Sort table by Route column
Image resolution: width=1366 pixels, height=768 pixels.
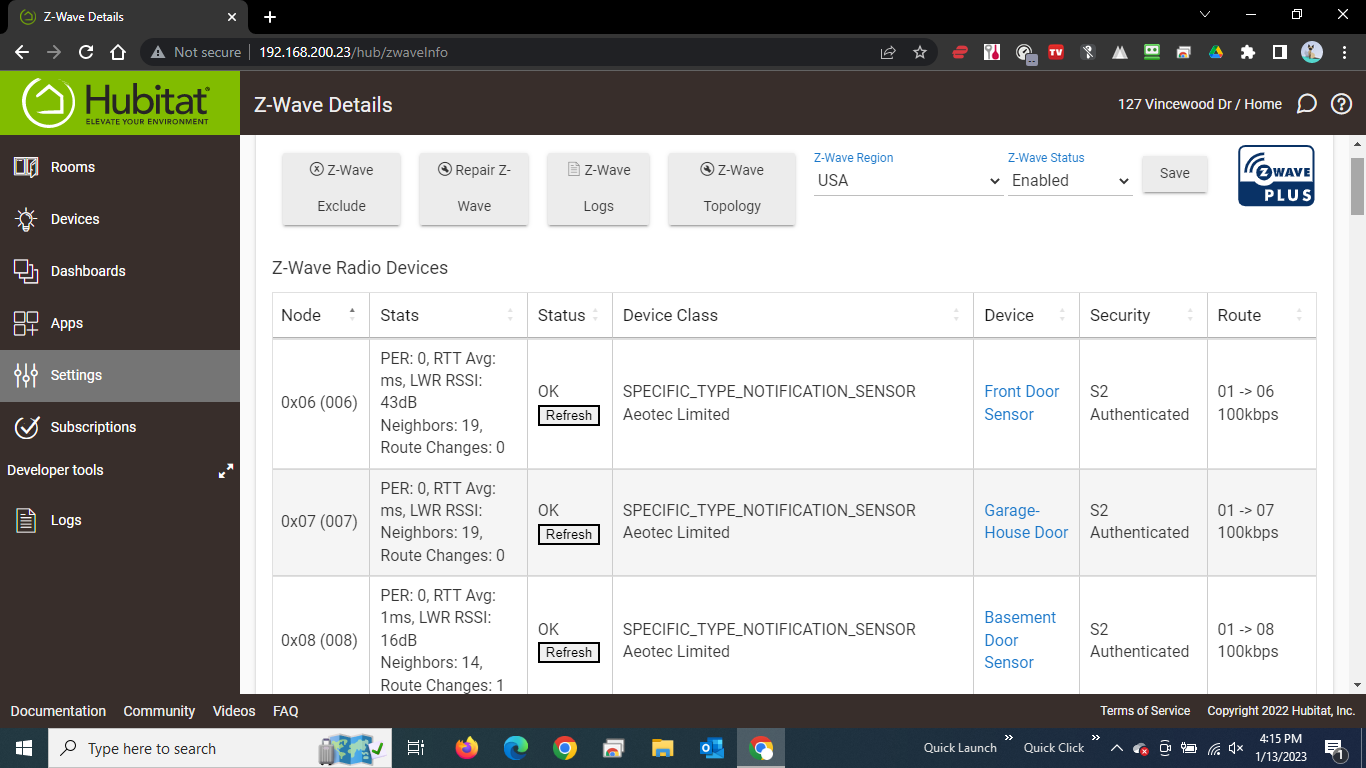point(1261,315)
